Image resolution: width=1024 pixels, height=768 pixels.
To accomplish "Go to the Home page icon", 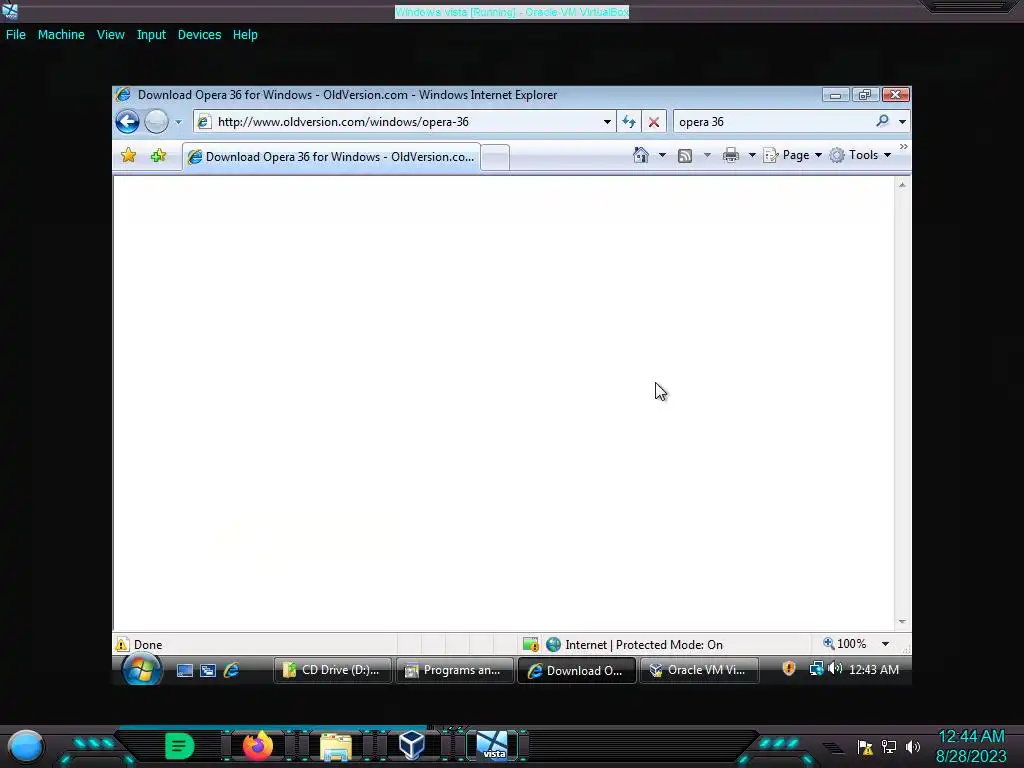I will [641, 155].
